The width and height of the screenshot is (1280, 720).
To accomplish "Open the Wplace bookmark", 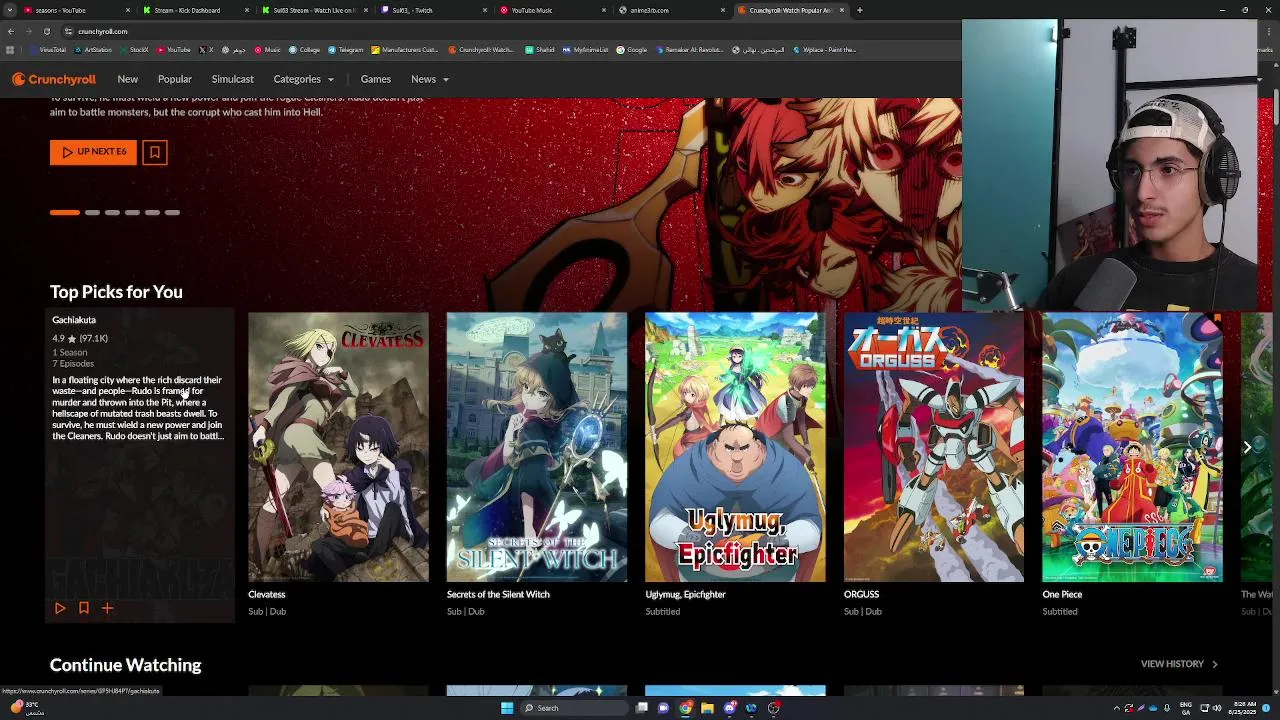I will point(826,49).
